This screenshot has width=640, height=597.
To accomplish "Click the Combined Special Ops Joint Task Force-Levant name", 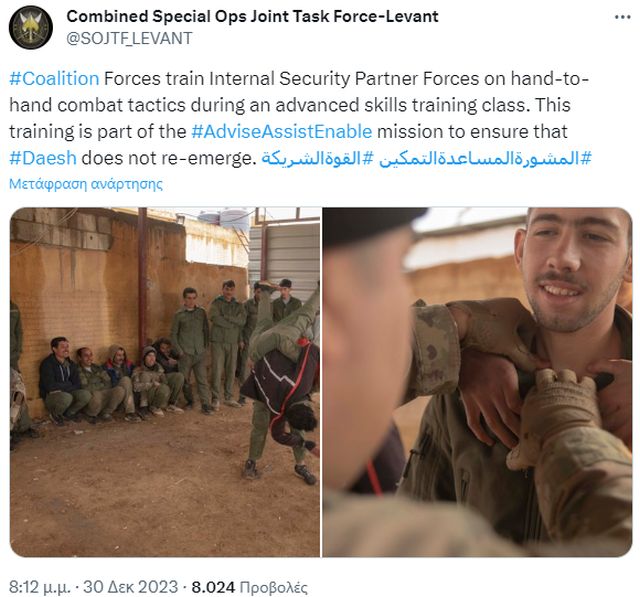I will pyautogui.click(x=252, y=16).
